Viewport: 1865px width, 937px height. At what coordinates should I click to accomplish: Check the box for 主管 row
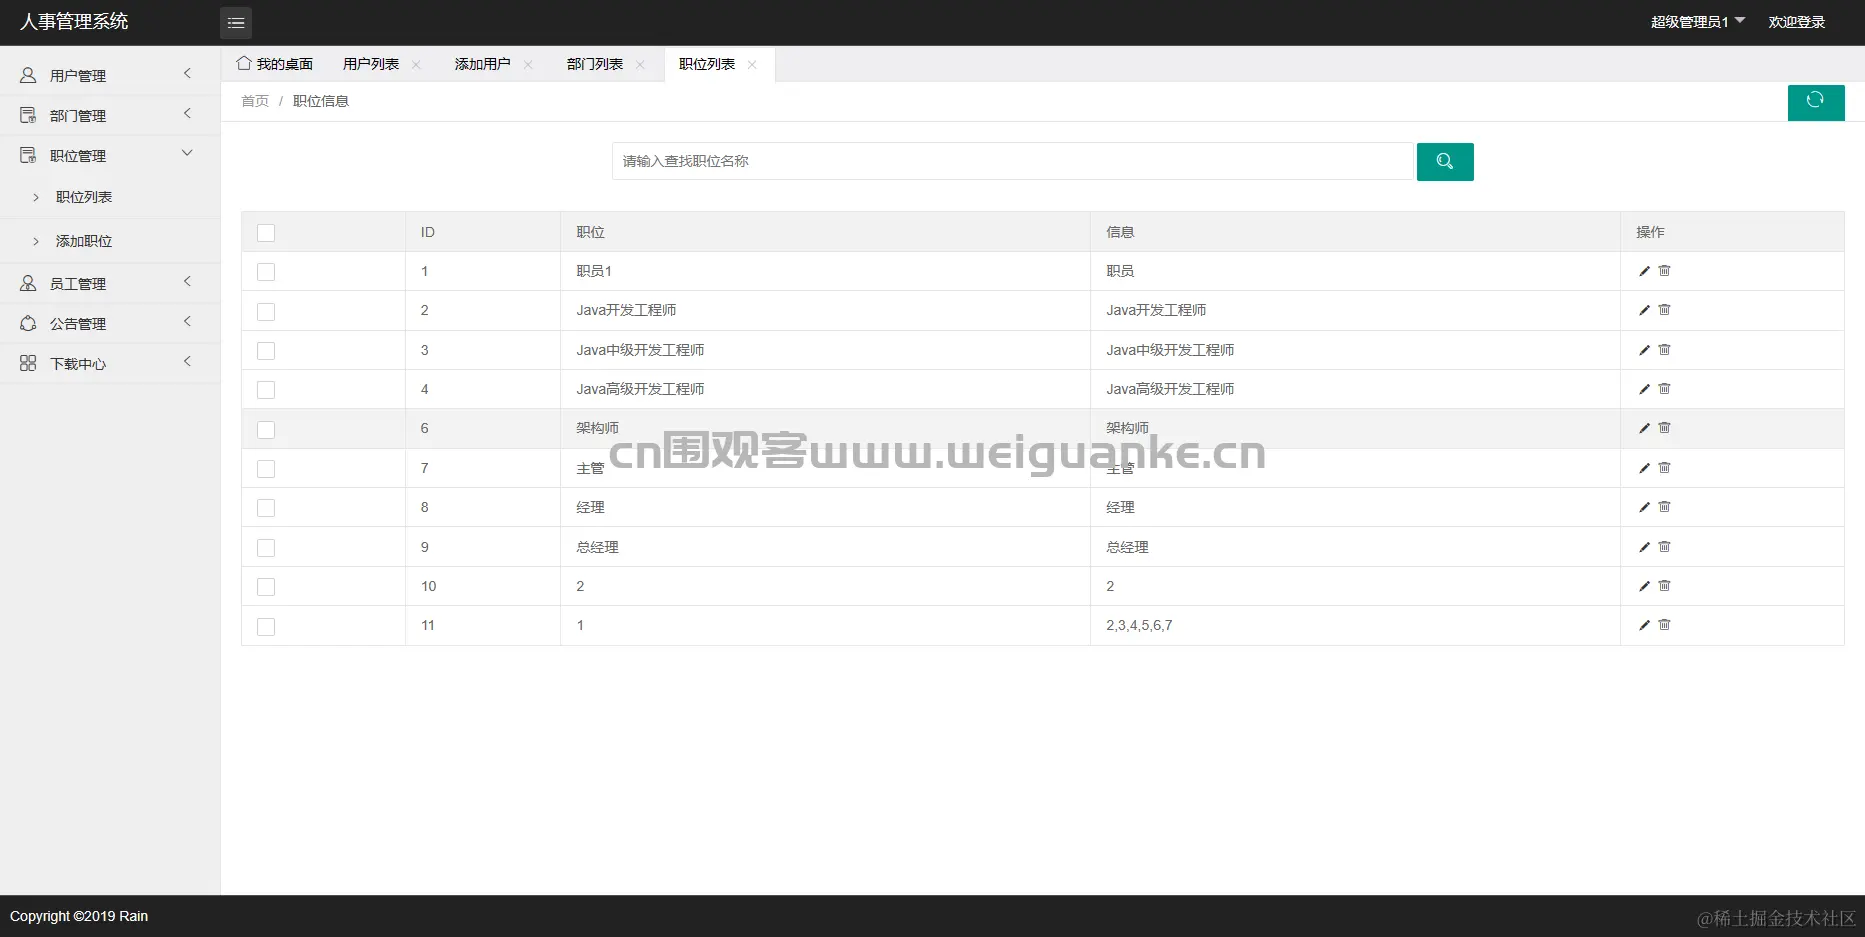[x=266, y=469]
